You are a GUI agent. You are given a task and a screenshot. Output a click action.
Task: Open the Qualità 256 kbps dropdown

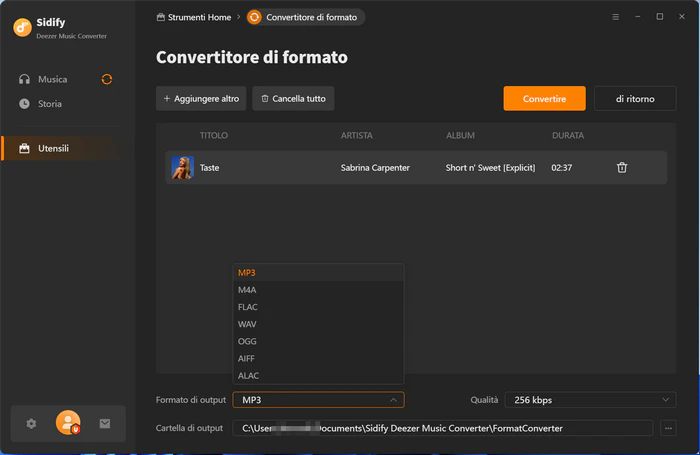590,400
